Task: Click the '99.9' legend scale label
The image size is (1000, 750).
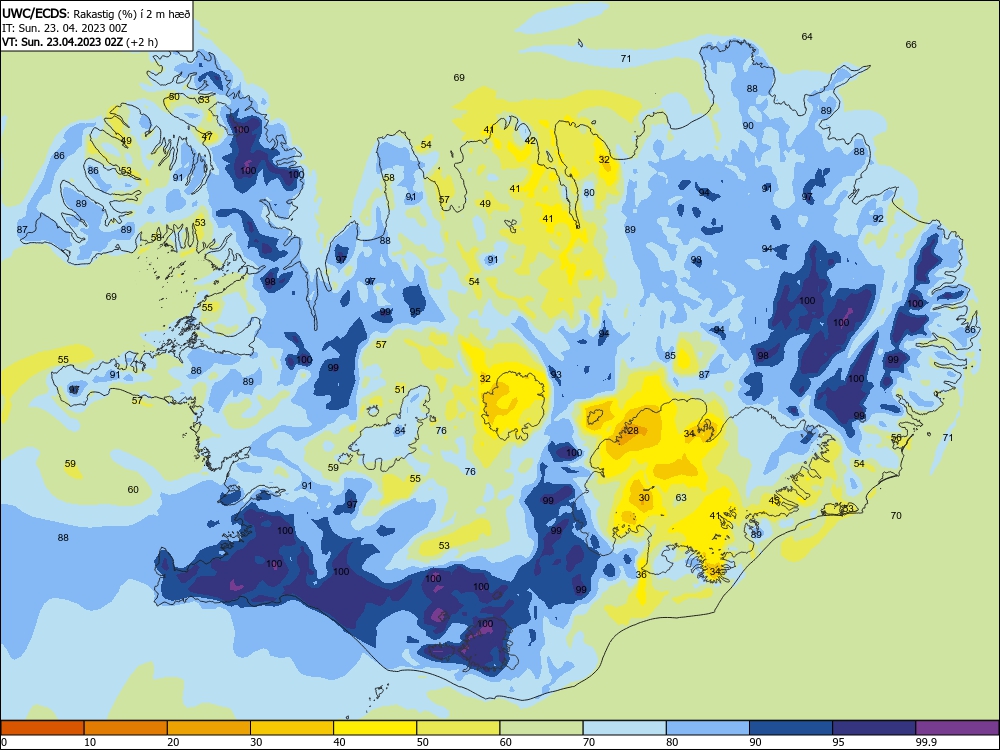Action: point(925,742)
